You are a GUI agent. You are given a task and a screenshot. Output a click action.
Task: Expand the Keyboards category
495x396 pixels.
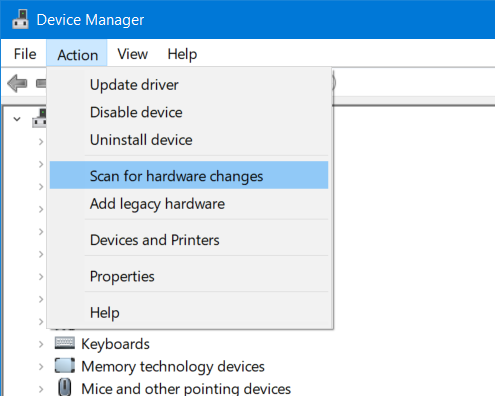coord(41,344)
